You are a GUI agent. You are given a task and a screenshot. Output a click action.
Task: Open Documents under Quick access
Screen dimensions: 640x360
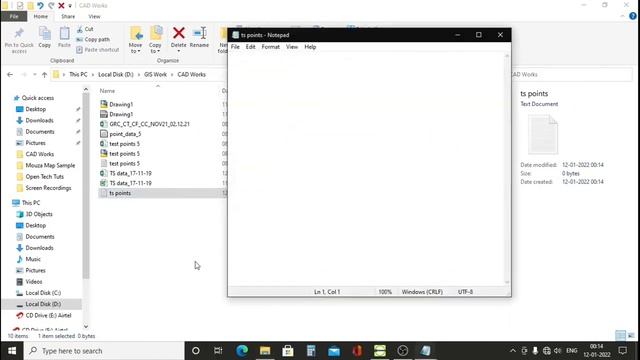click(40, 132)
